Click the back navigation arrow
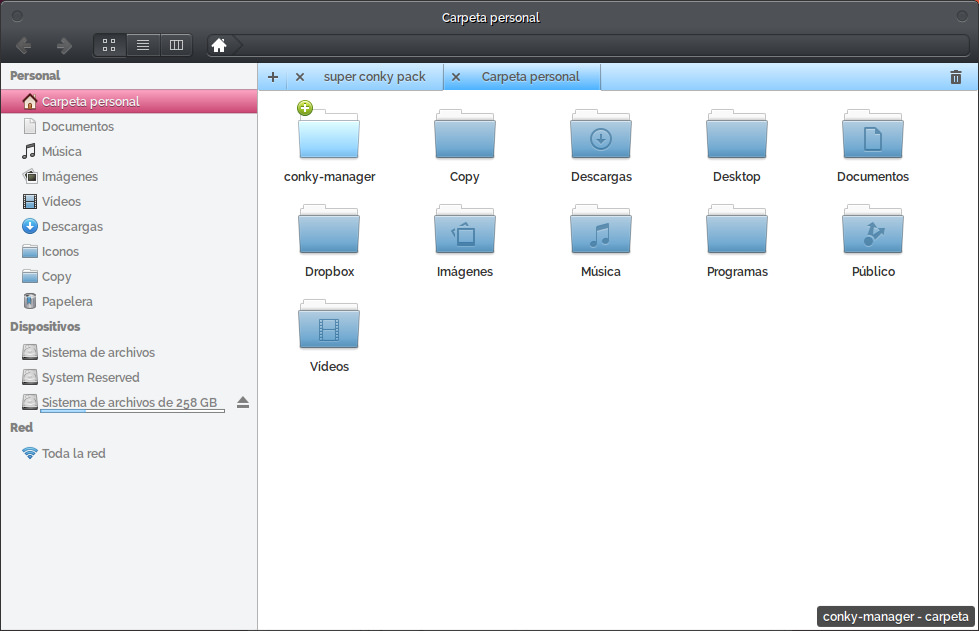Image resolution: width=979 pixels, height=631 pixels. pos(24,46)
